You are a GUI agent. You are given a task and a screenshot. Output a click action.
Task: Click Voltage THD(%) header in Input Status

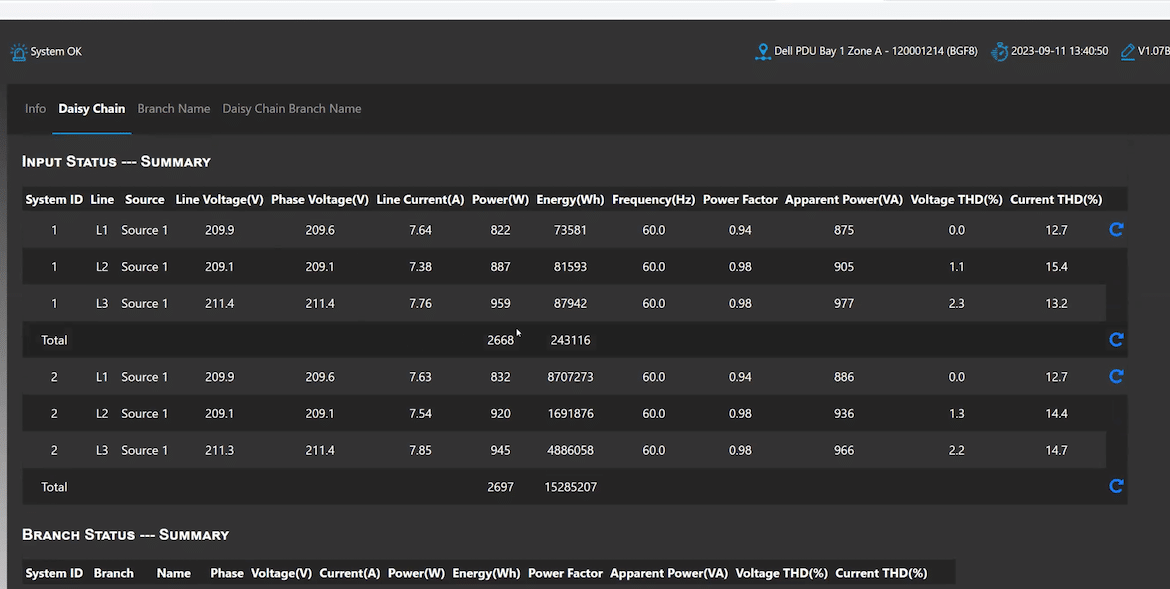pyautogui.click(x=957, y=199)
